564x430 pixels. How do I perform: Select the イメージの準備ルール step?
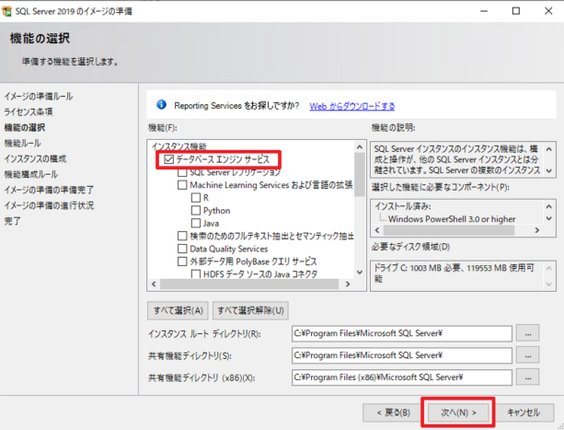38,96
